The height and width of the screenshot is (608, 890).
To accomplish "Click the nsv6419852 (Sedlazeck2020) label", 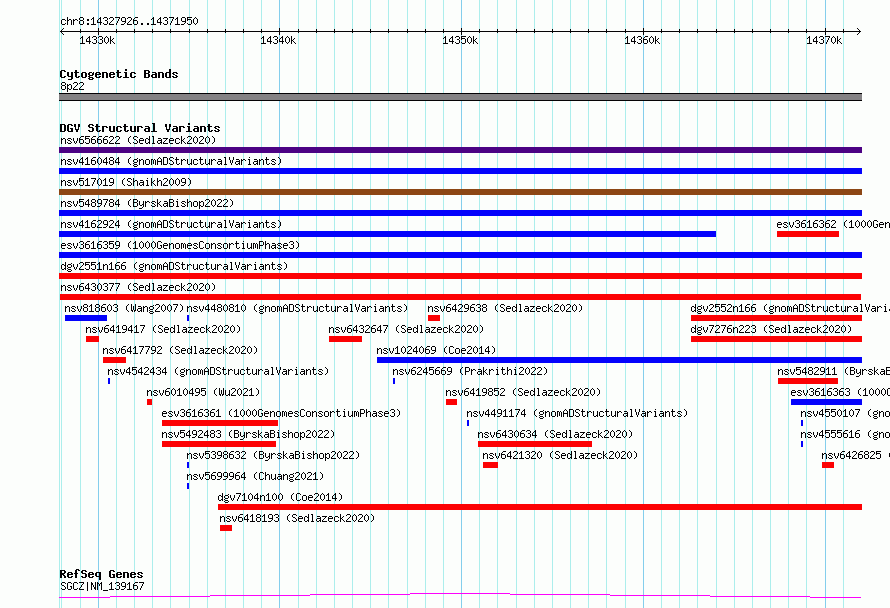I will point(523,392).
